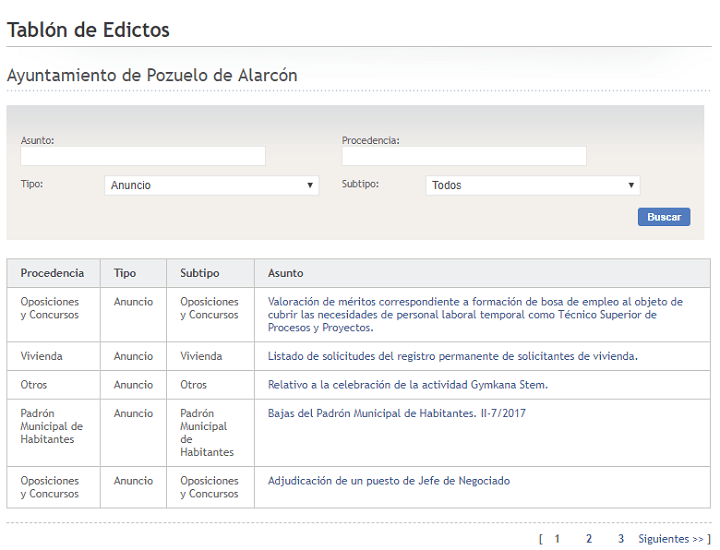
Task: Go to results page 3
Action: (x=621, y=539)
